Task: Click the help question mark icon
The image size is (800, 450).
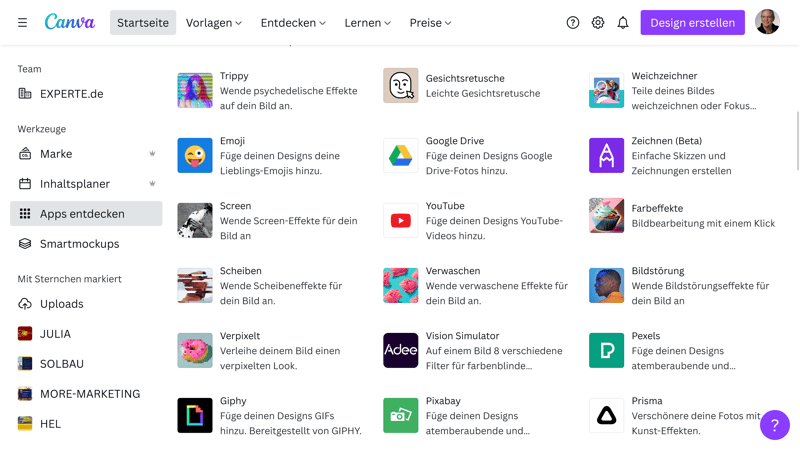Action: pos(573,22)
